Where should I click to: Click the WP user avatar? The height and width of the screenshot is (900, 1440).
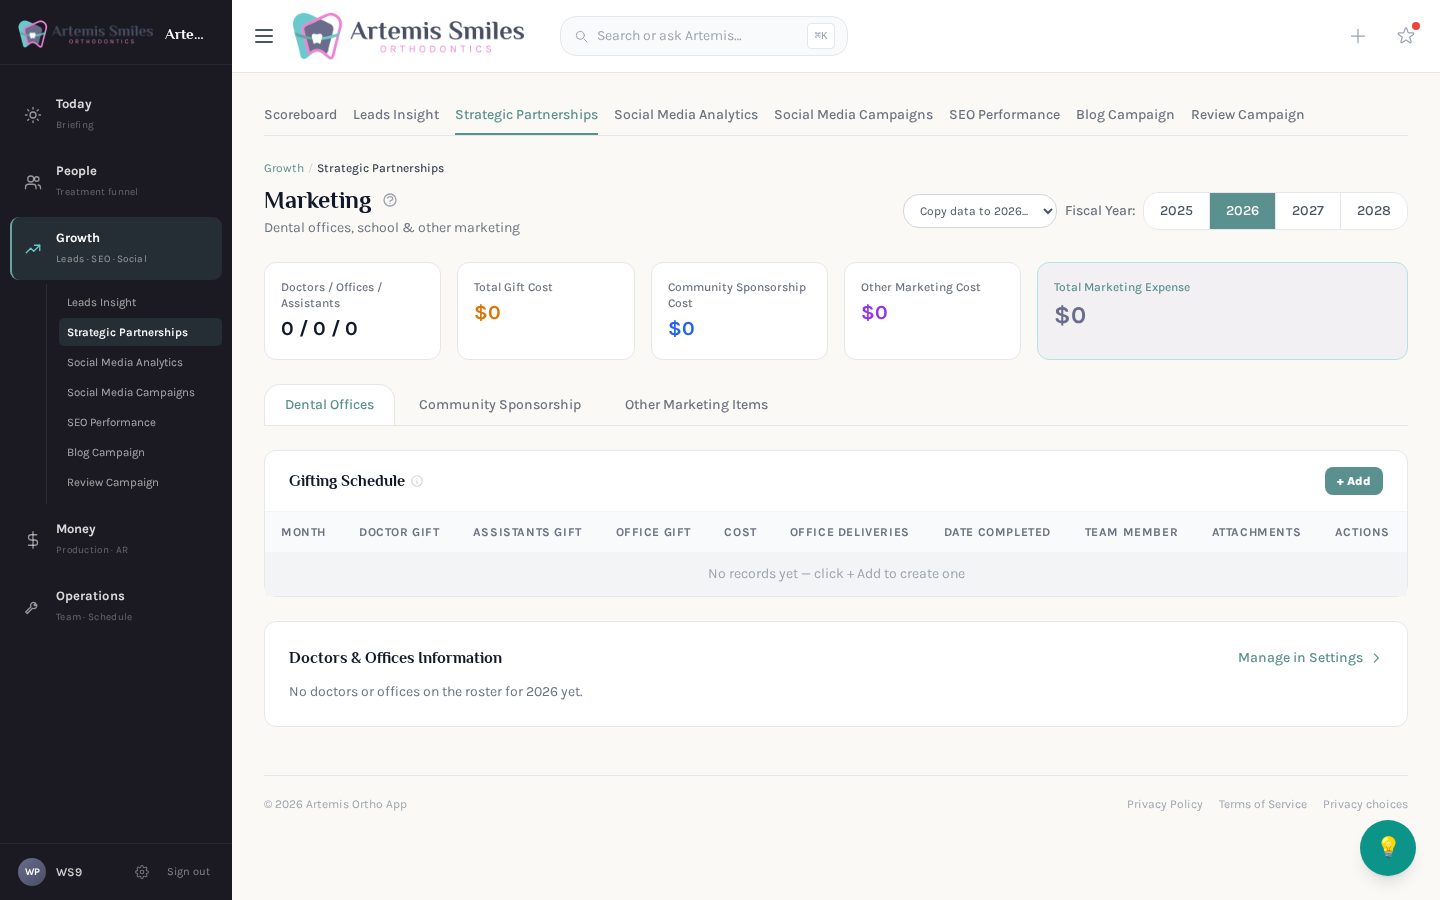point(32,872)
